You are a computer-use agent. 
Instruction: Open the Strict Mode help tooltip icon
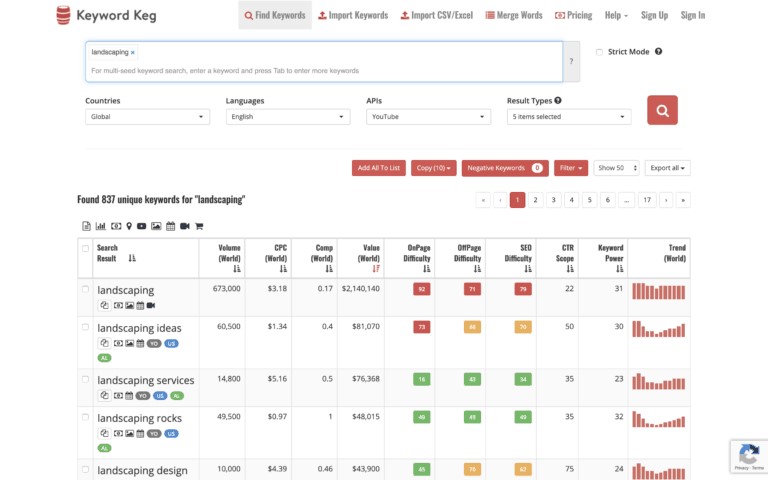point(659,51)
